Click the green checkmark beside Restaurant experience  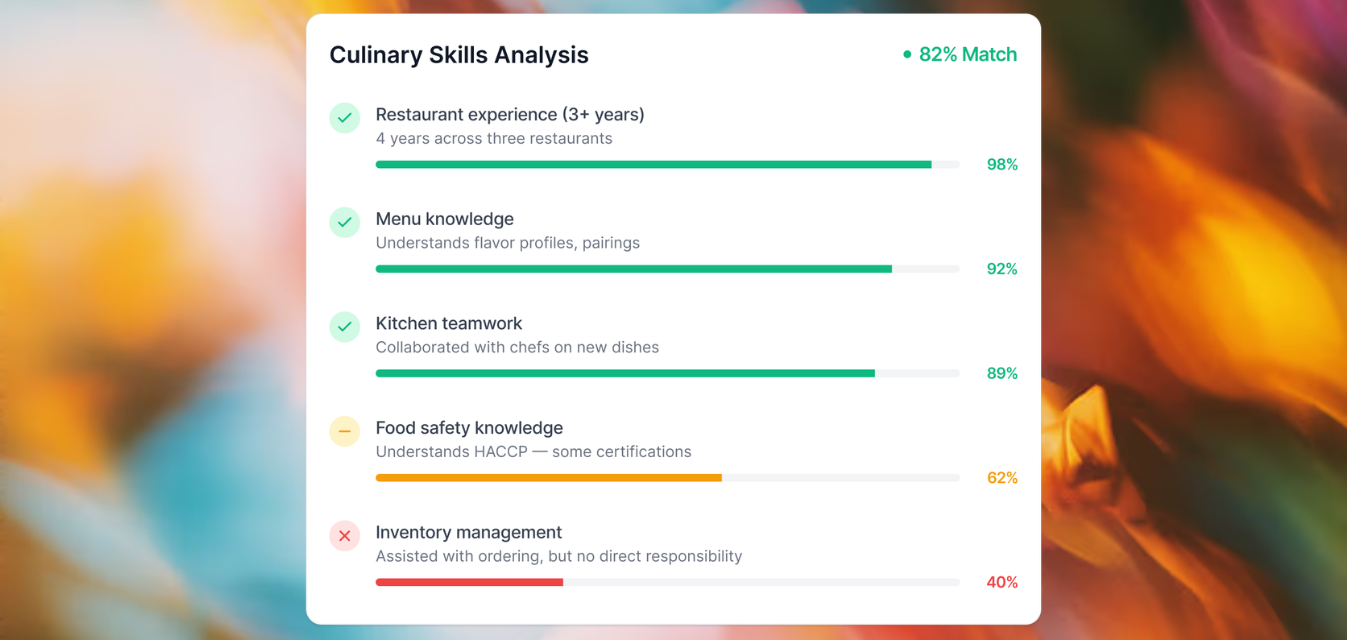pyautogui.click(x=344, y=117)
